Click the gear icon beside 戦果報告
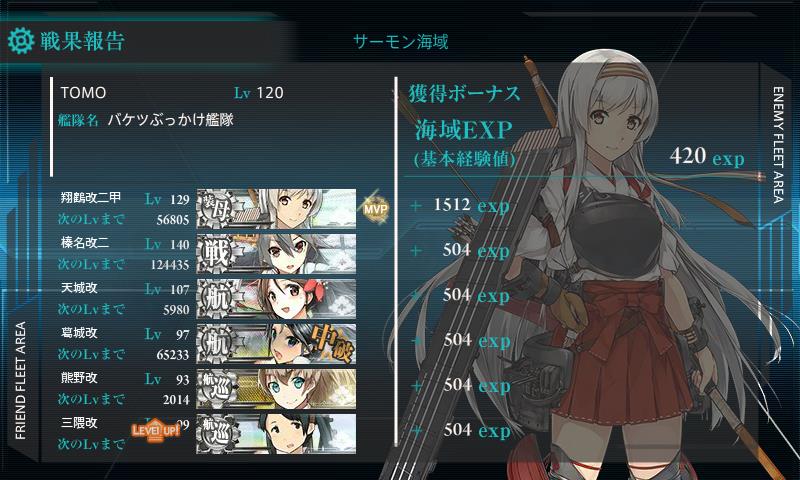The height and width of the screenshot is (480, 800). (x=21, y=41)
